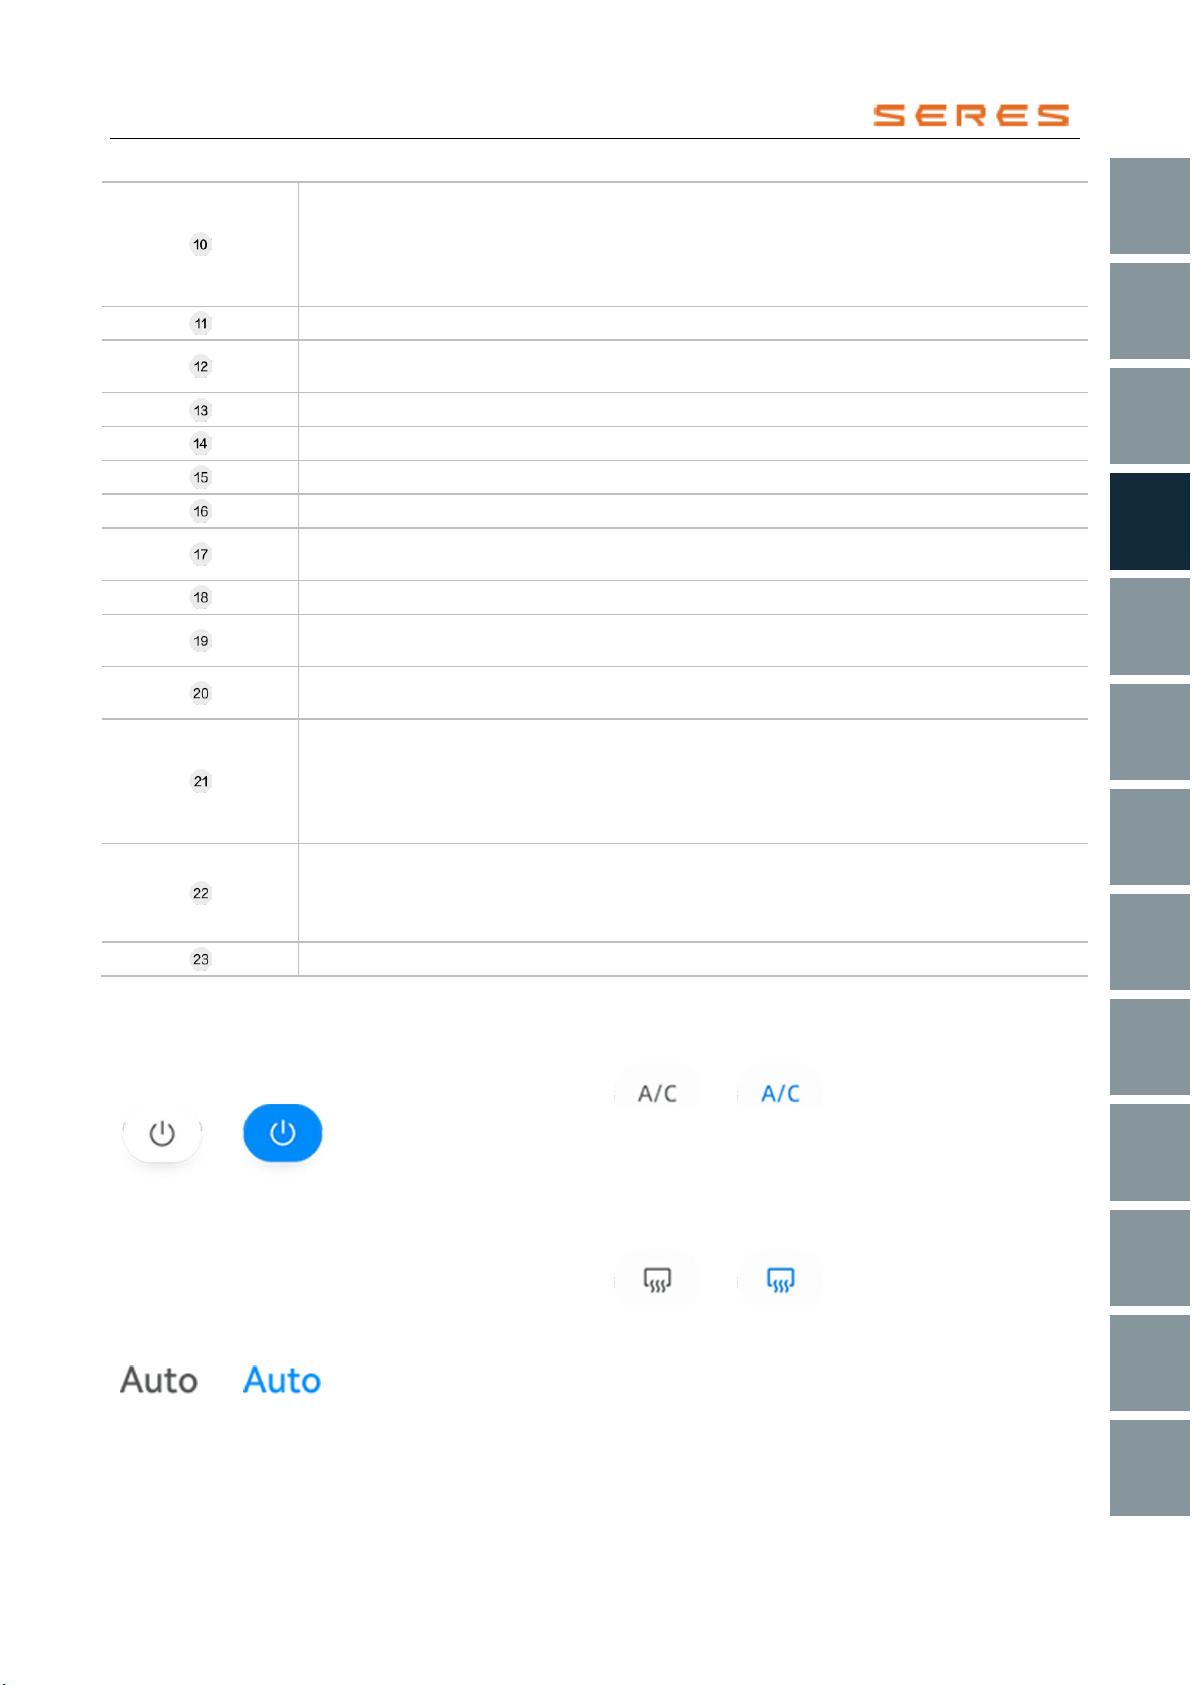1192x1685 pixels.
Task: Click the white power button icon
Action: (162, 1133)
